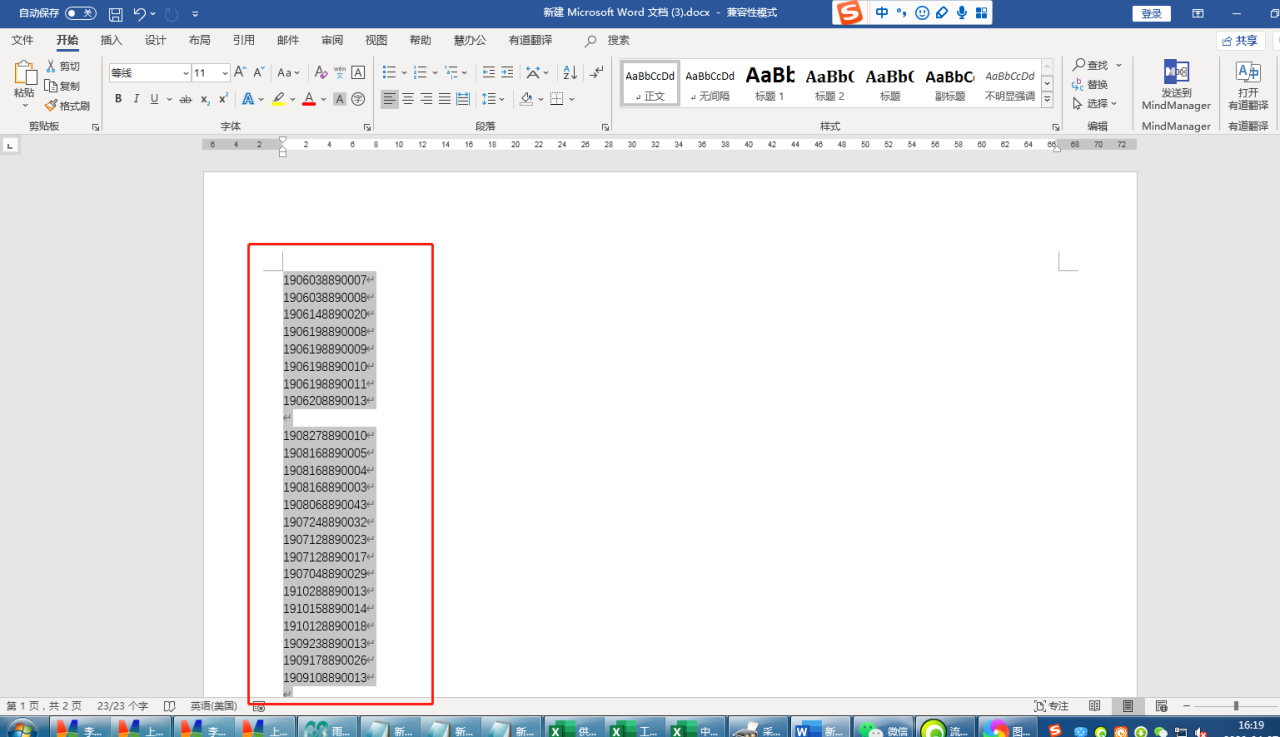Click the Phonetic Guide (wén) icon
Image resolution: width=1280 pixels, height=737 pixels.
point(340,73)
